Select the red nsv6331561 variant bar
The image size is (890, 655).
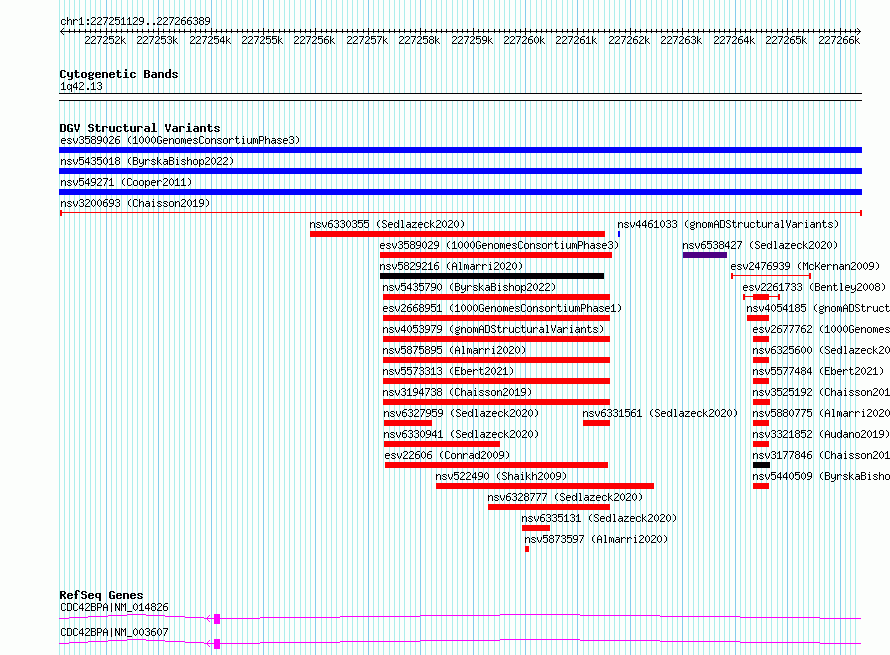pyautogui.click(x=596, y=423)
